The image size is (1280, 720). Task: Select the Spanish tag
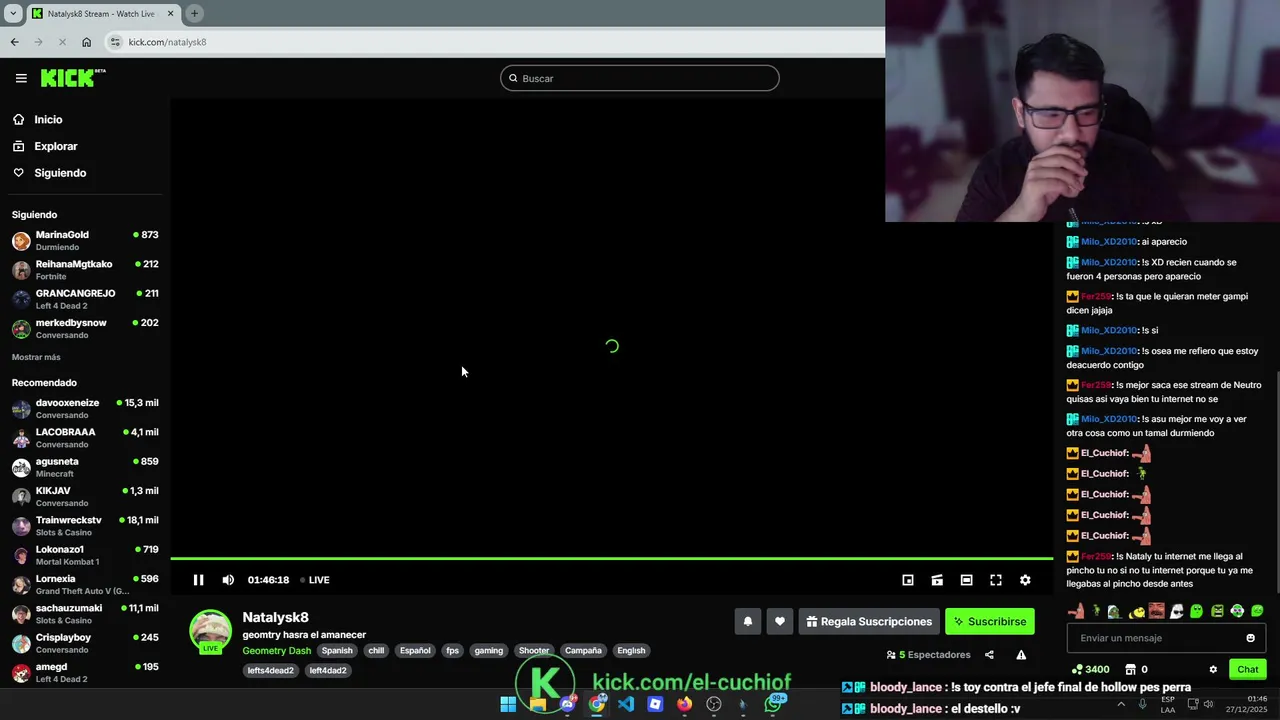tap(337, 651)
